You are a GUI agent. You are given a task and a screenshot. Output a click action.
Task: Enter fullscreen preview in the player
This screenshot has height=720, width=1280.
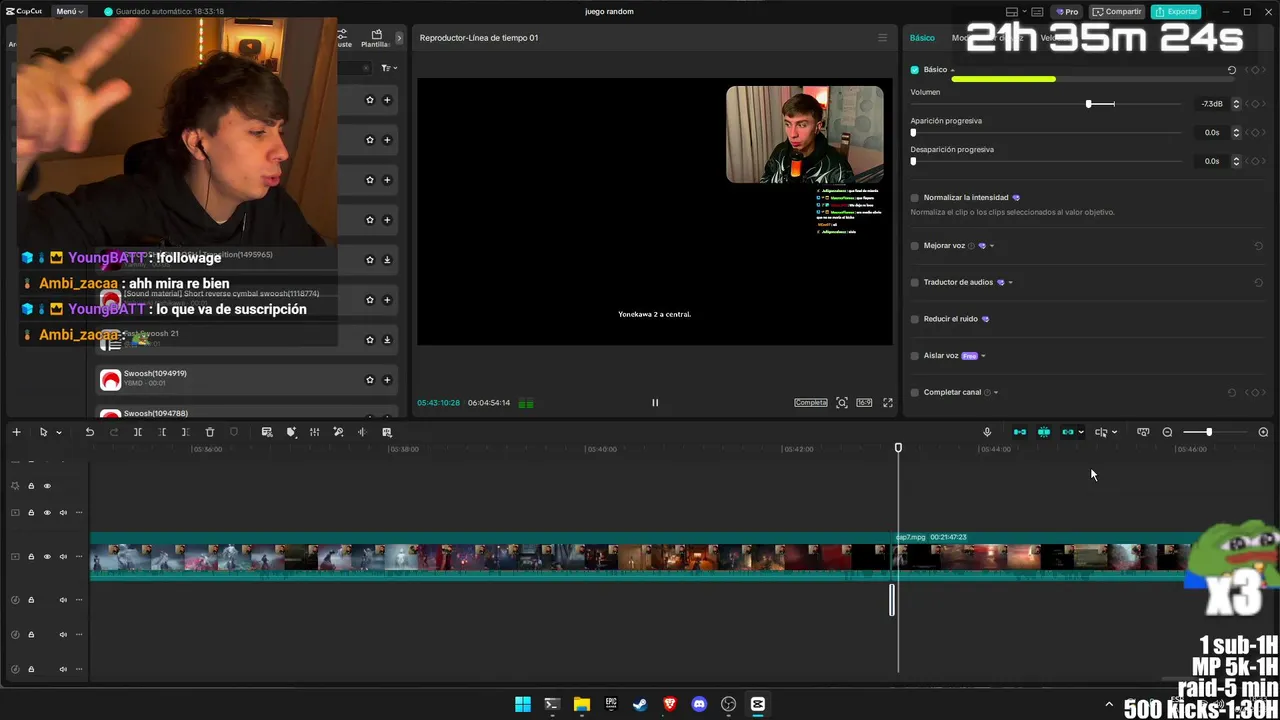coord(887,403)
